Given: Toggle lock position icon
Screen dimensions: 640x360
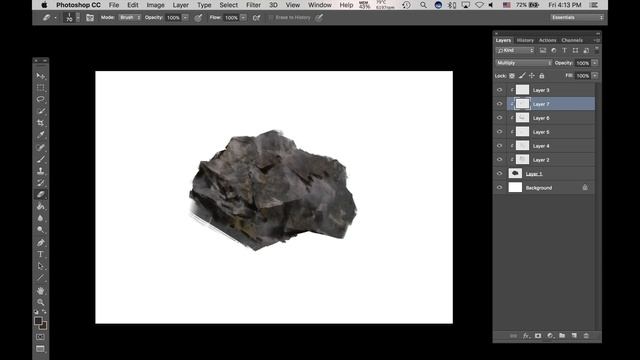Looking at the screenshot, I should click(532, 76).
